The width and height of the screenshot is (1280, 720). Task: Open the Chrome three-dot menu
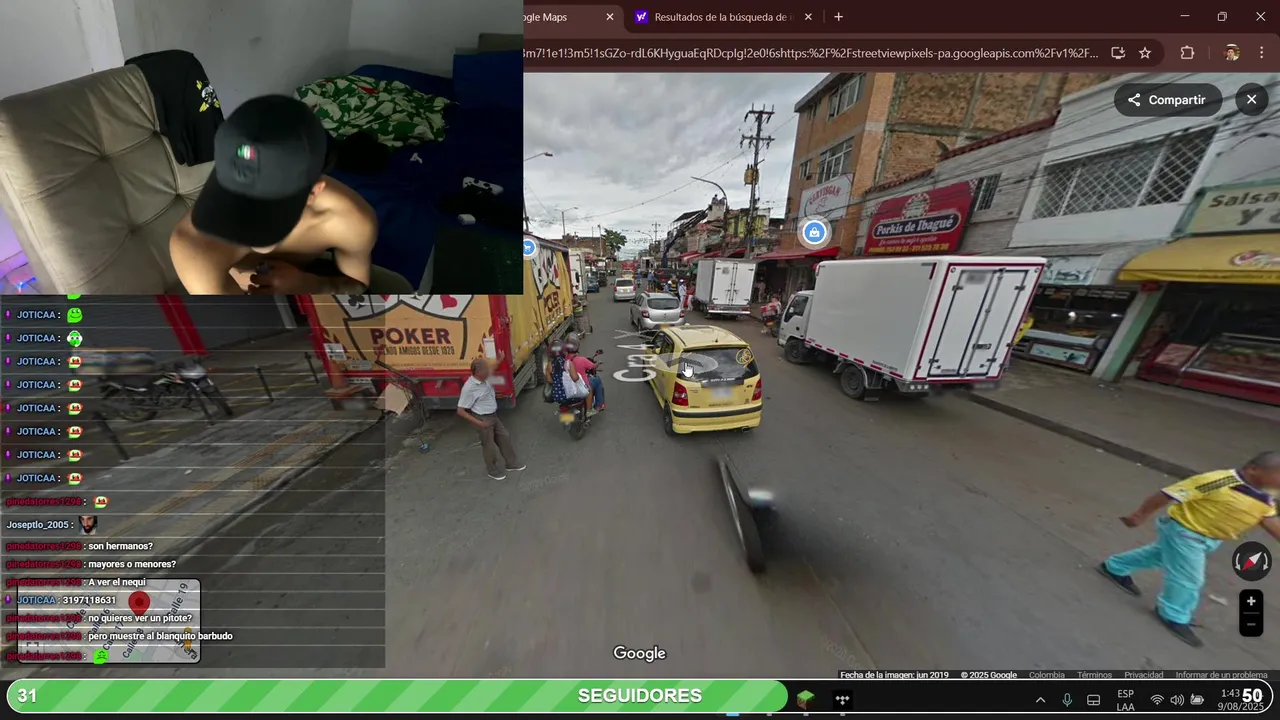(x=1261, y=53)
